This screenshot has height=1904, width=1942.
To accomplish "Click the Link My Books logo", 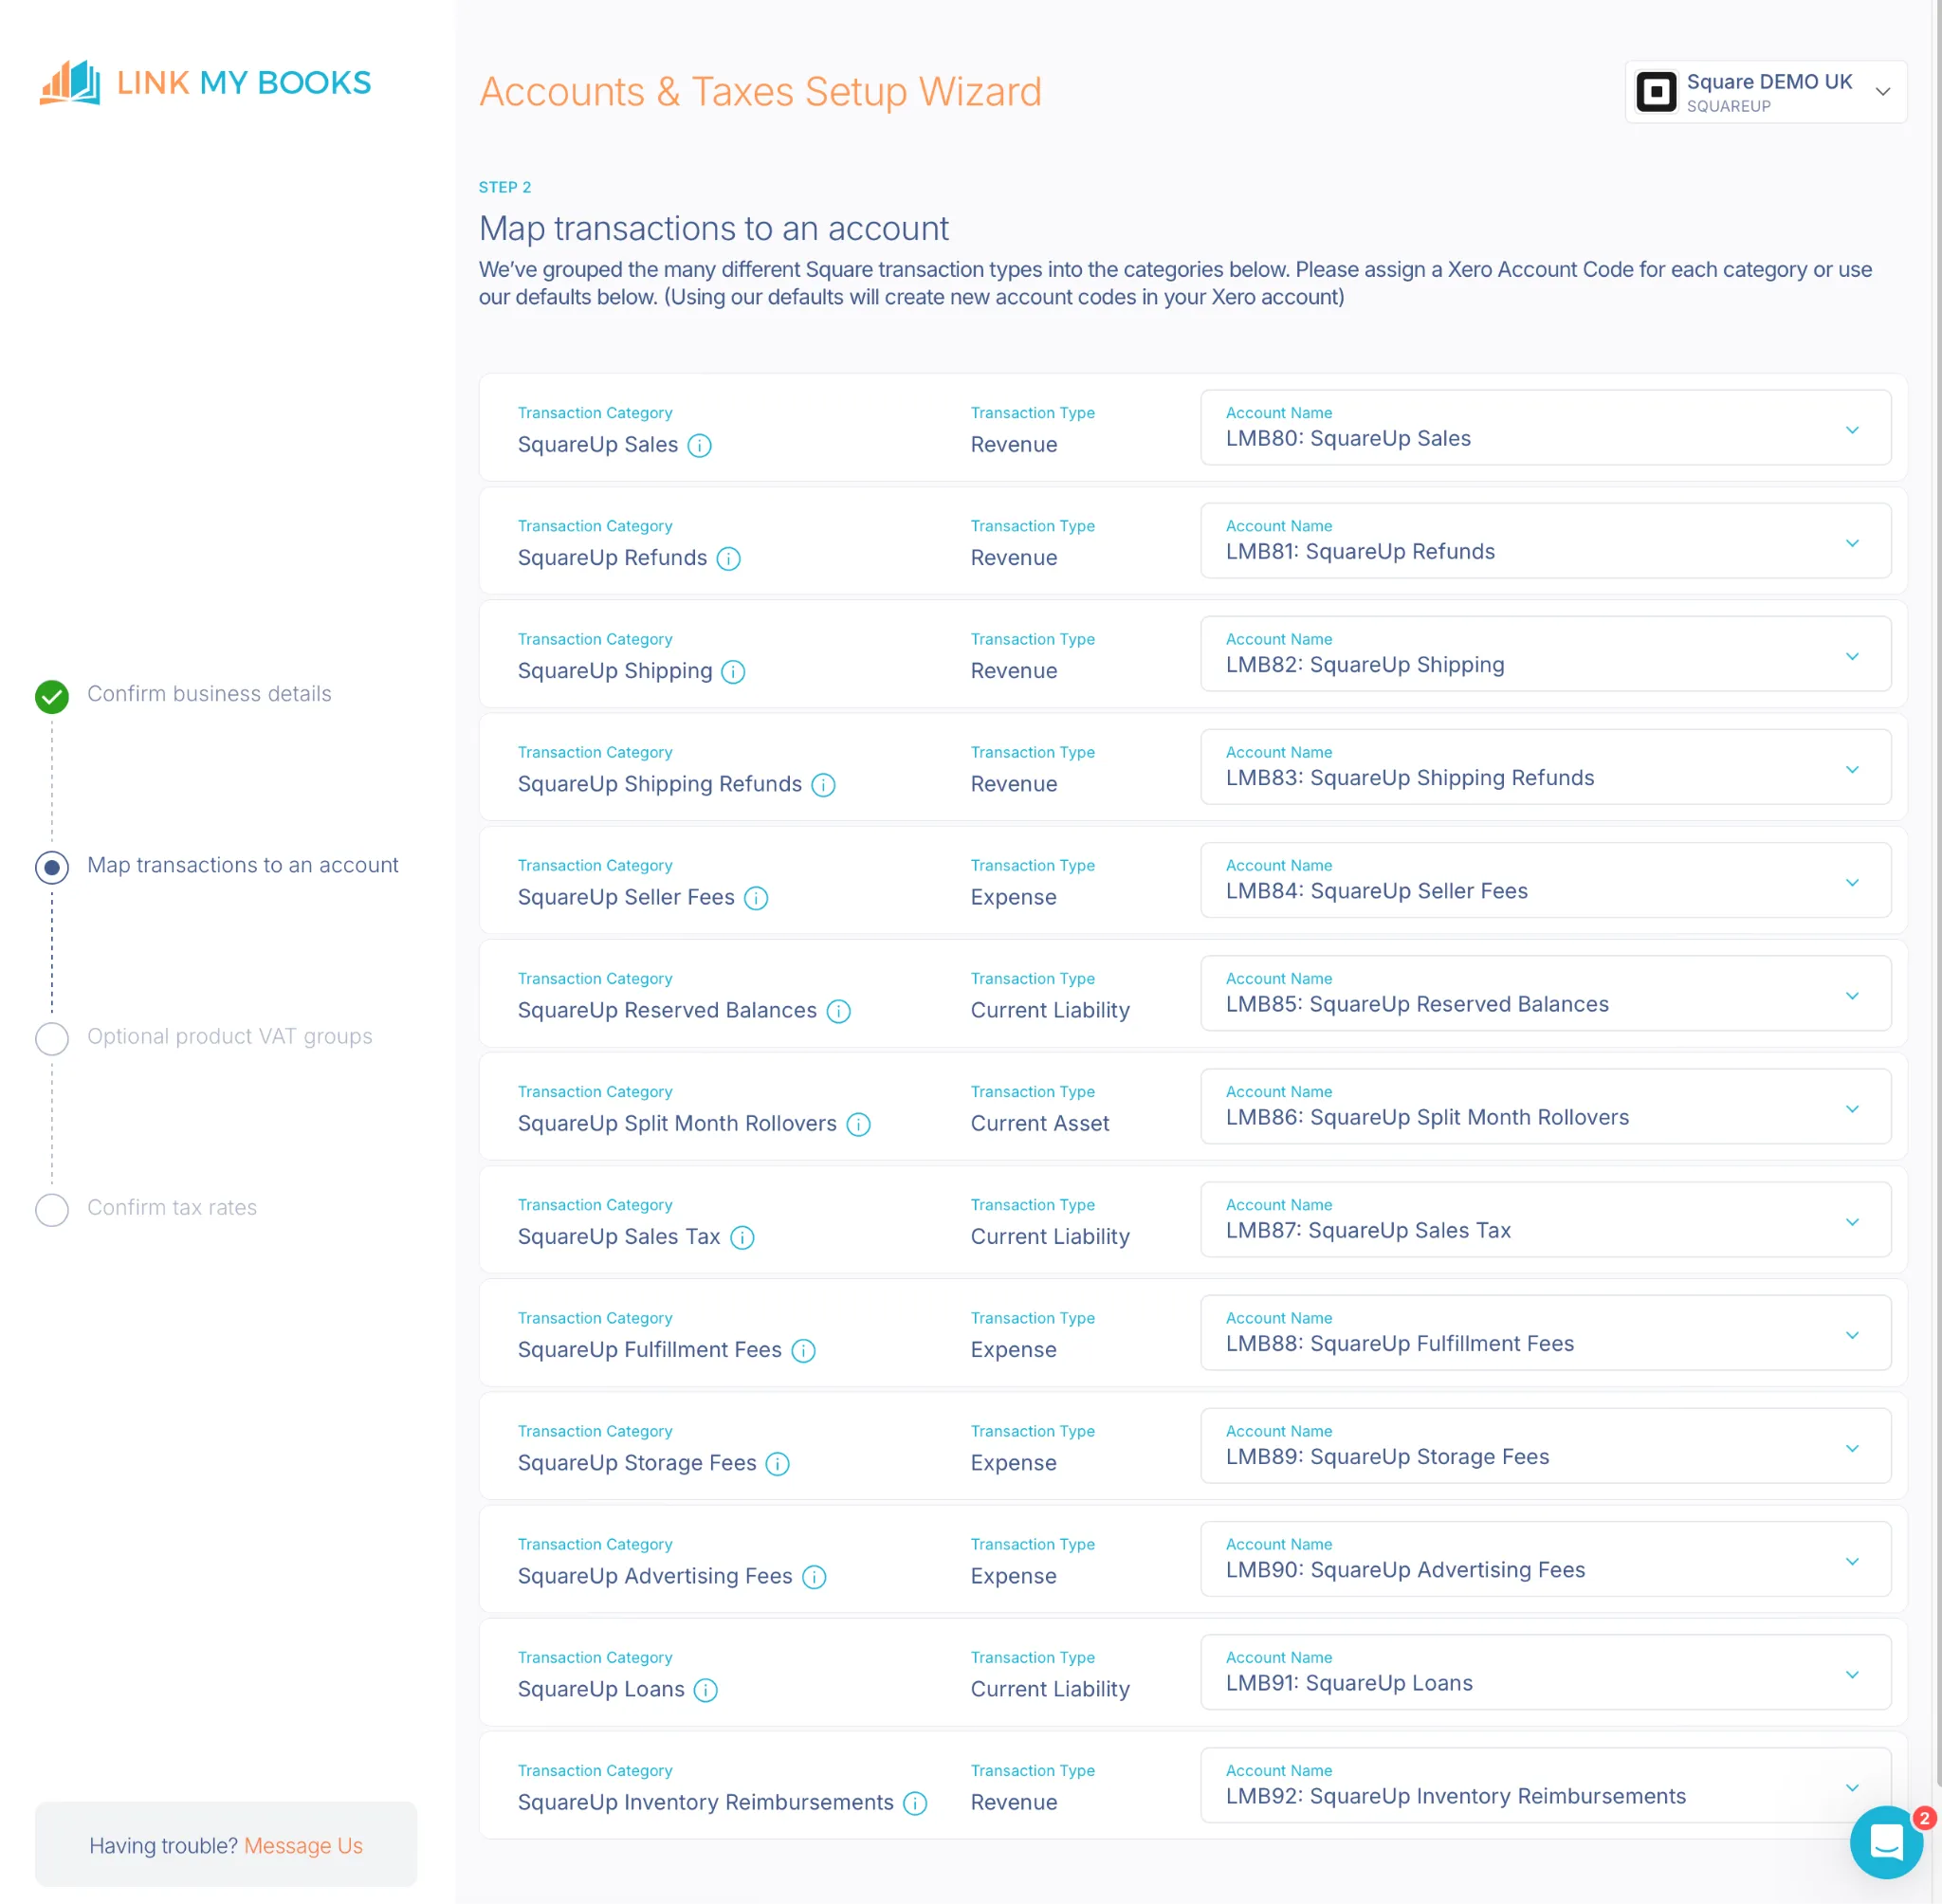I will pos(205,82).
